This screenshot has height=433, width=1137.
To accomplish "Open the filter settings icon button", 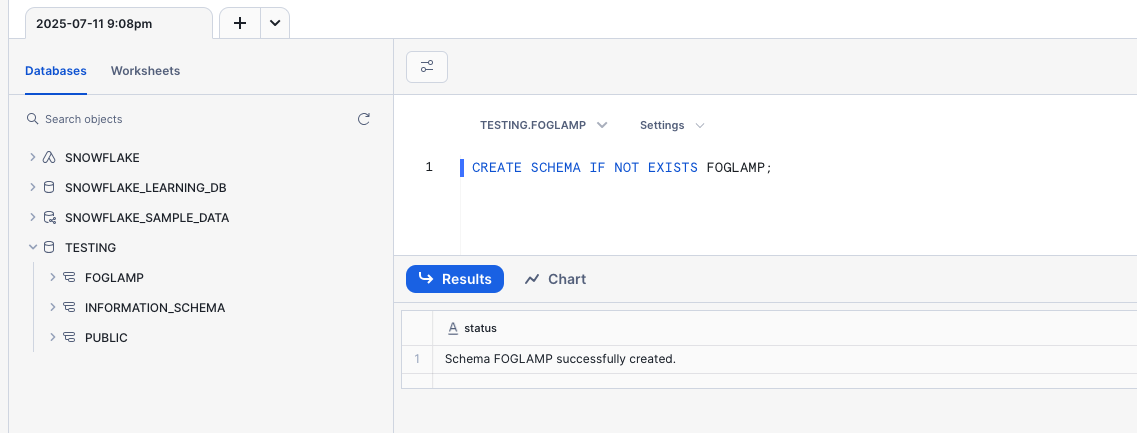I will coord(427,67).
